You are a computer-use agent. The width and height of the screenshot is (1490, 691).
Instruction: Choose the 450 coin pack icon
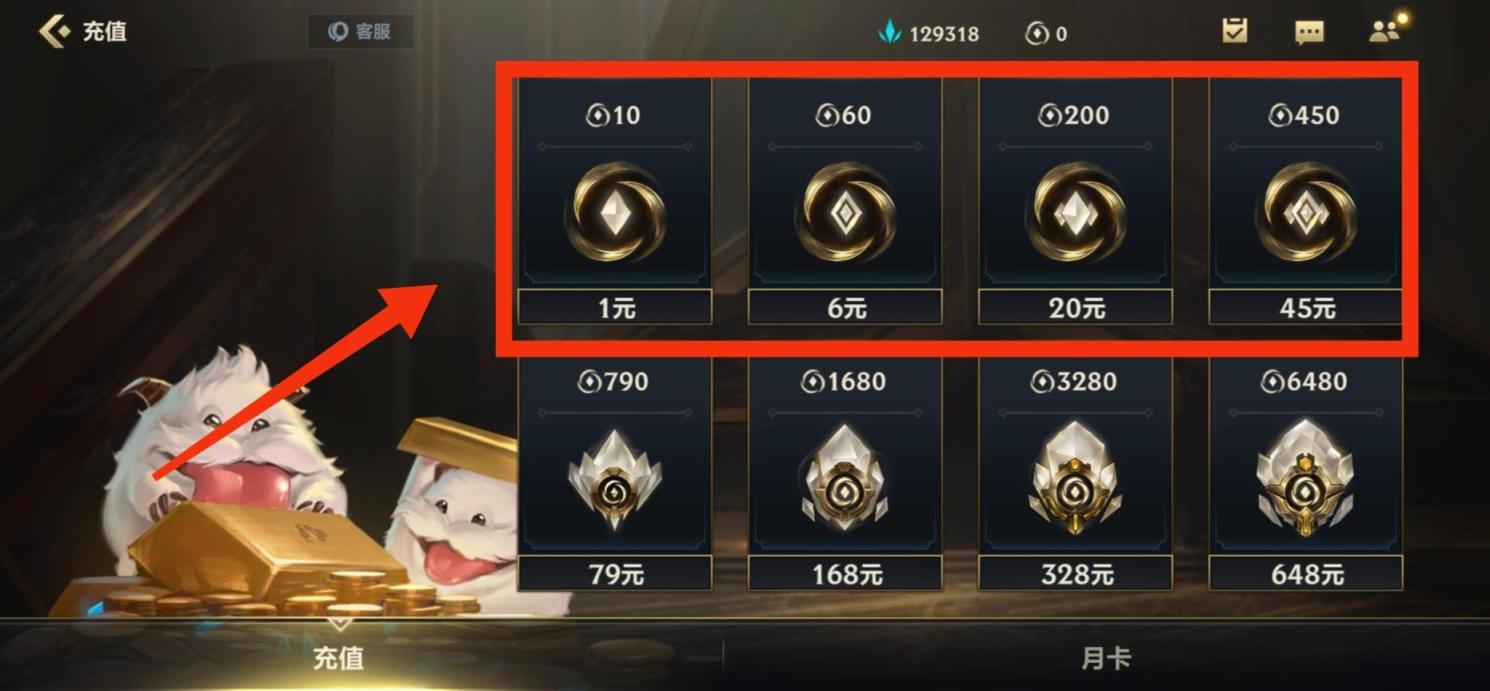point(1306,212)
